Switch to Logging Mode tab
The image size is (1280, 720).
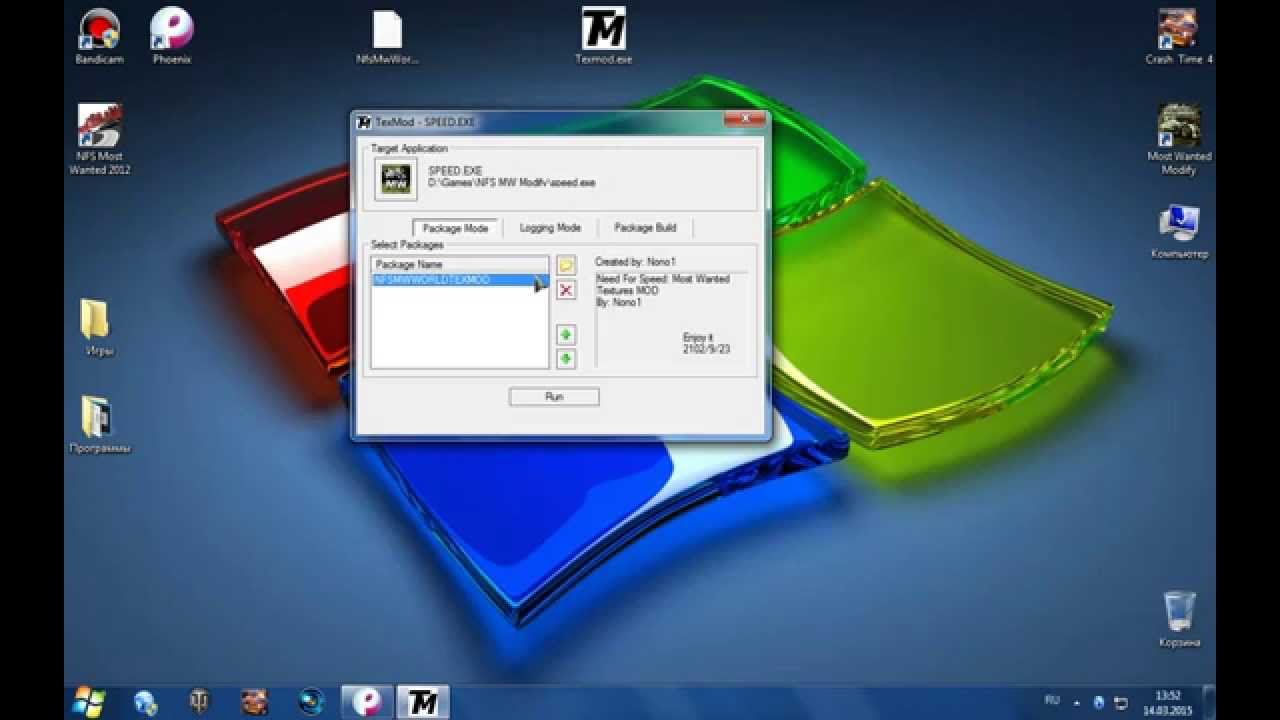[550, 228]
